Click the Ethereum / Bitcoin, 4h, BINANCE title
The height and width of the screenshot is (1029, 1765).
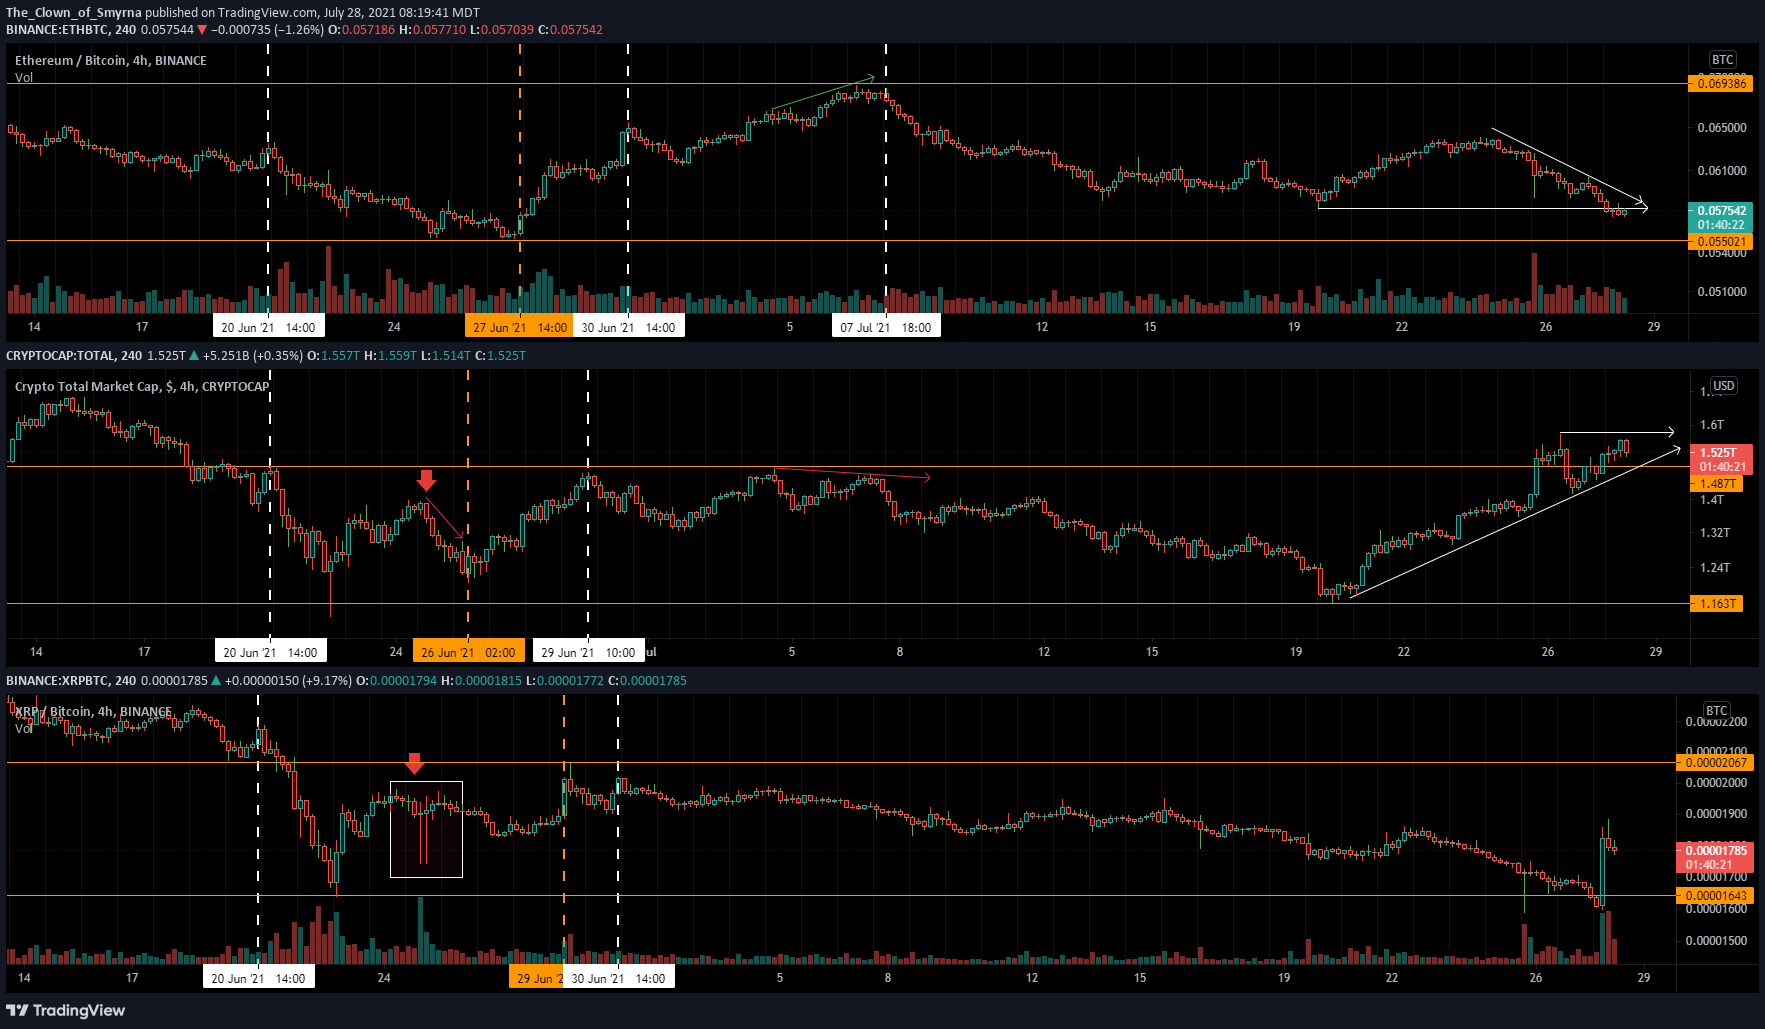[x=111, y=60]
